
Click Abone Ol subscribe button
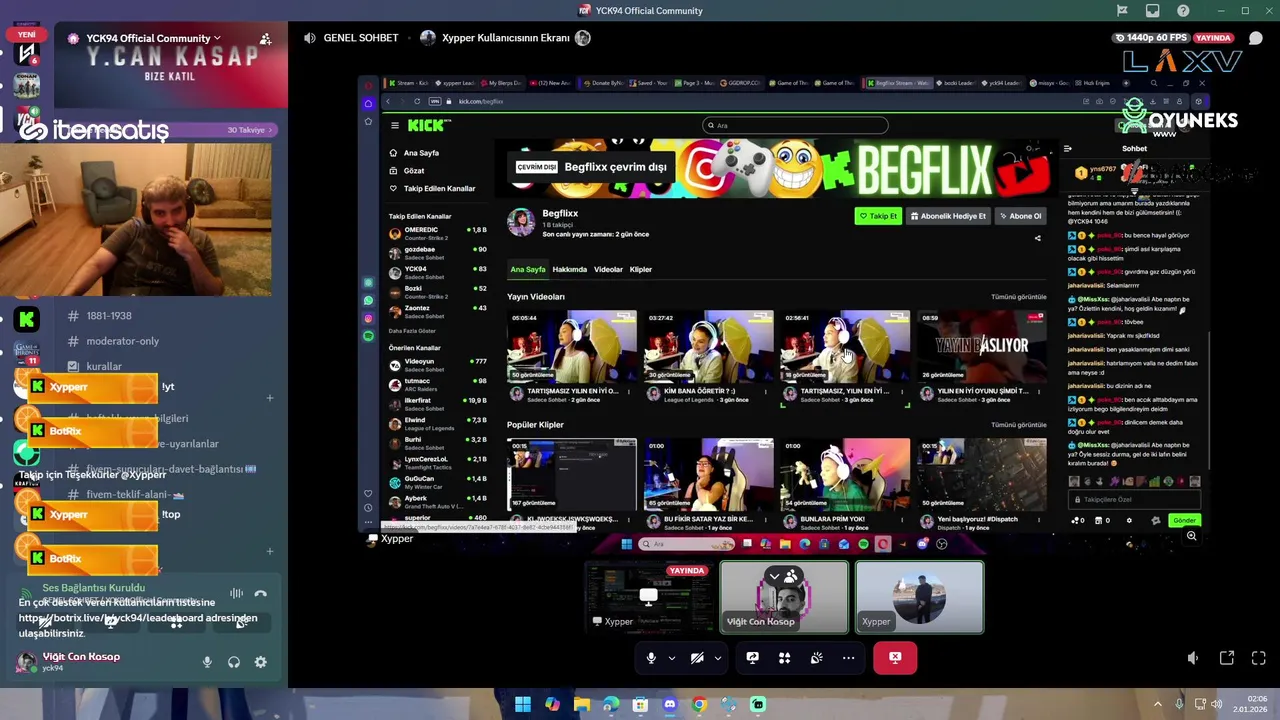(1020, 216)
